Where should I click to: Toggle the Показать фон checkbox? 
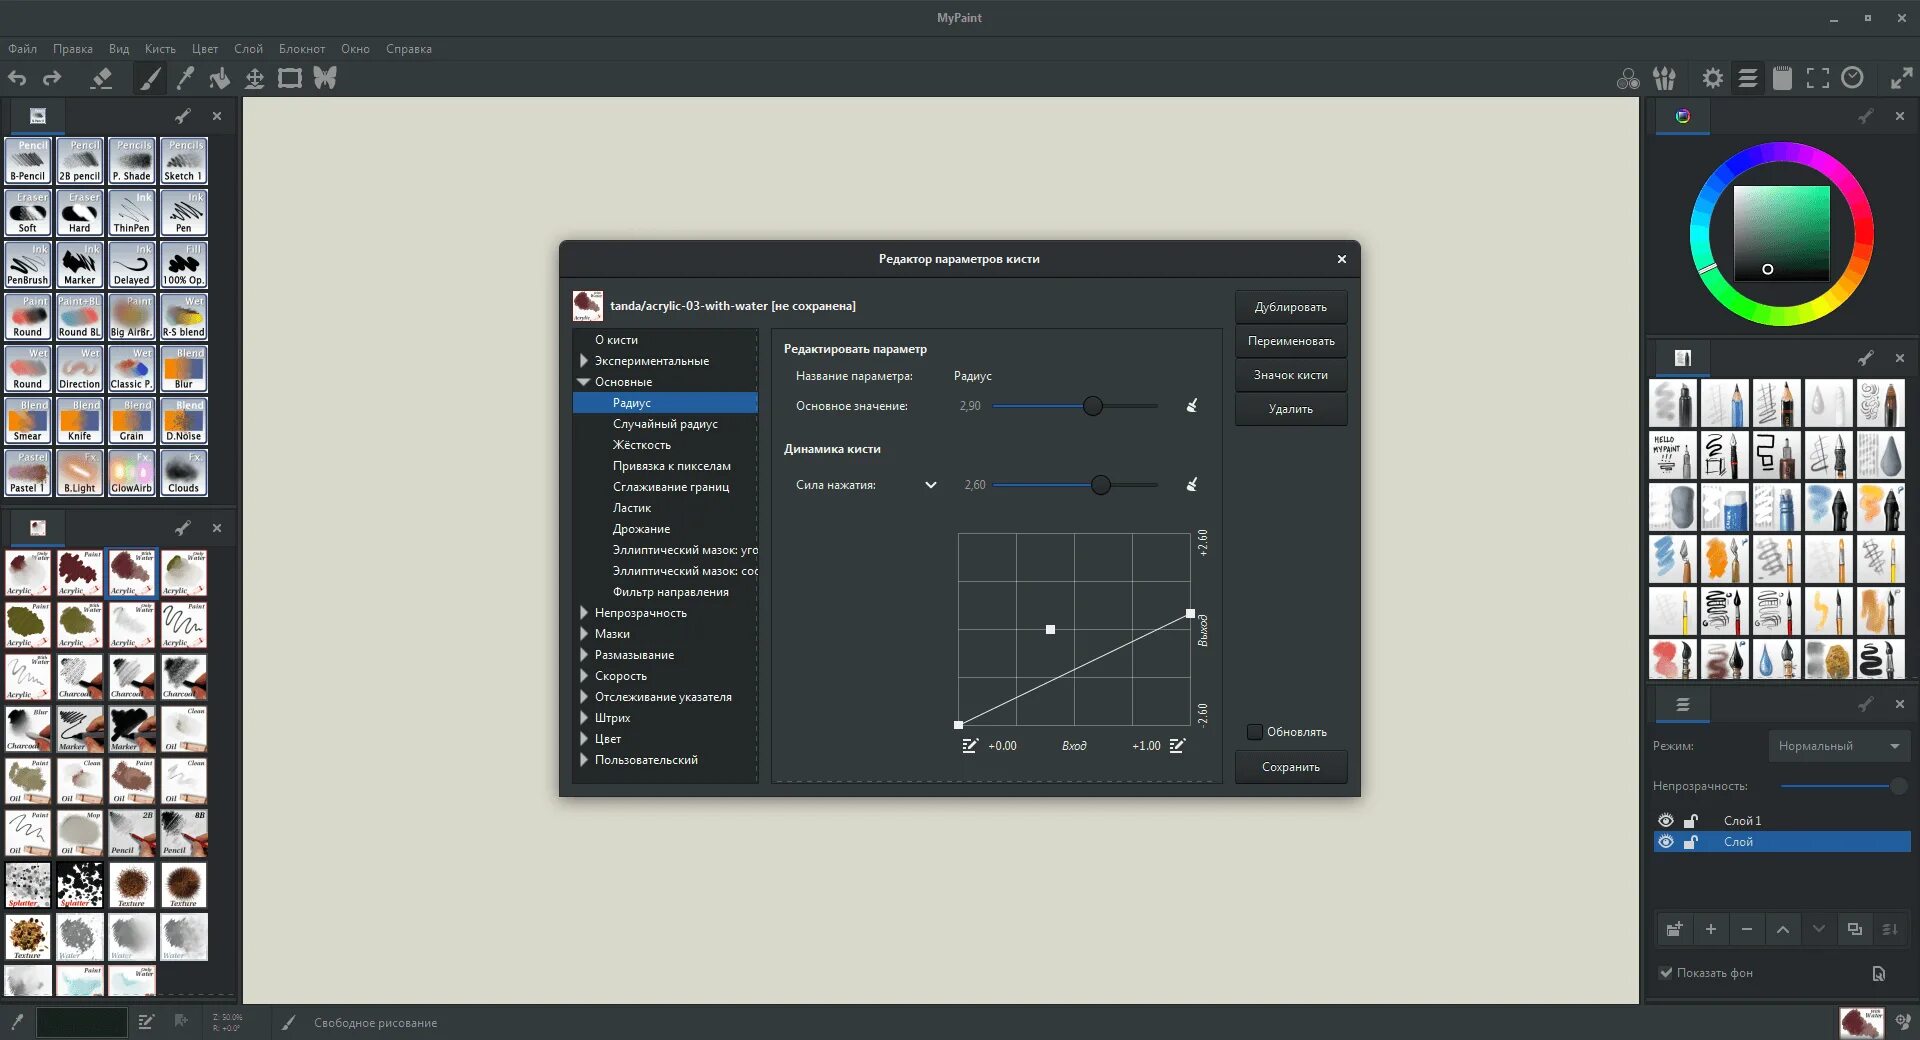coord(1666,972)
